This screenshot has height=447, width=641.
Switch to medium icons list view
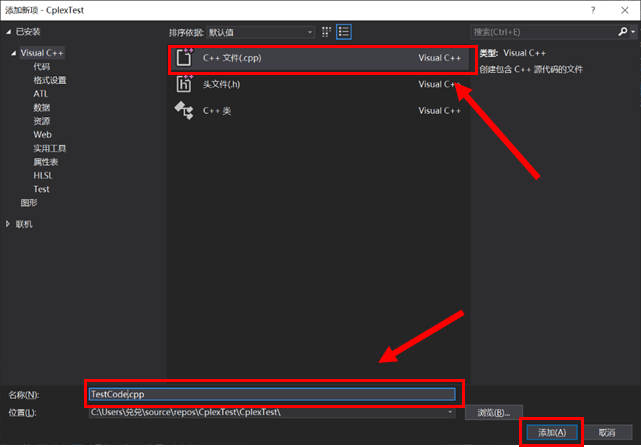(x=344, y=32)
